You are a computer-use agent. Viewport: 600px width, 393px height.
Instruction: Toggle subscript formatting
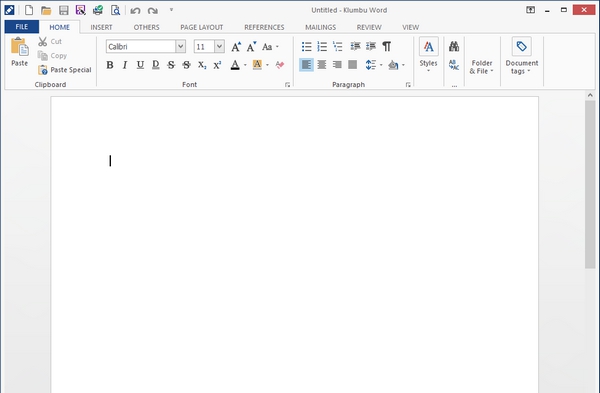tap(202, 65)
